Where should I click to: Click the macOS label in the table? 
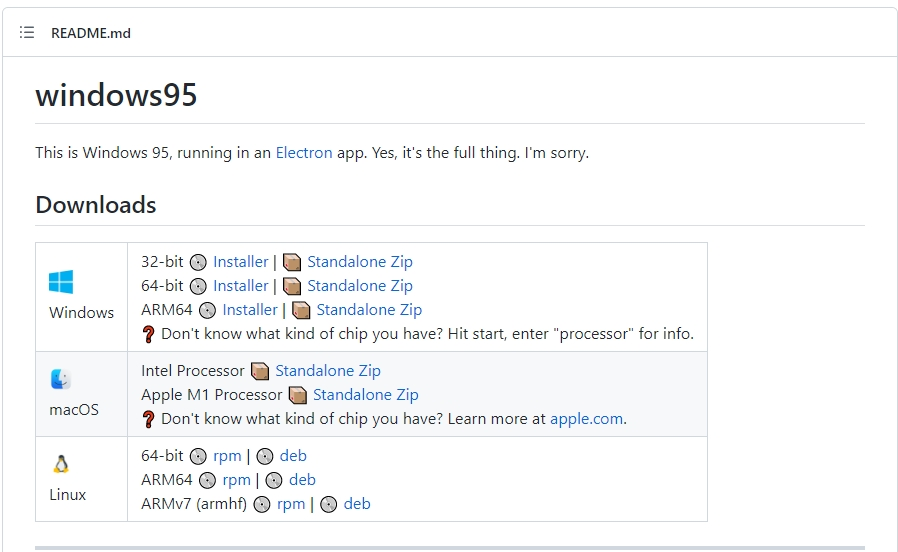(74, 410)
